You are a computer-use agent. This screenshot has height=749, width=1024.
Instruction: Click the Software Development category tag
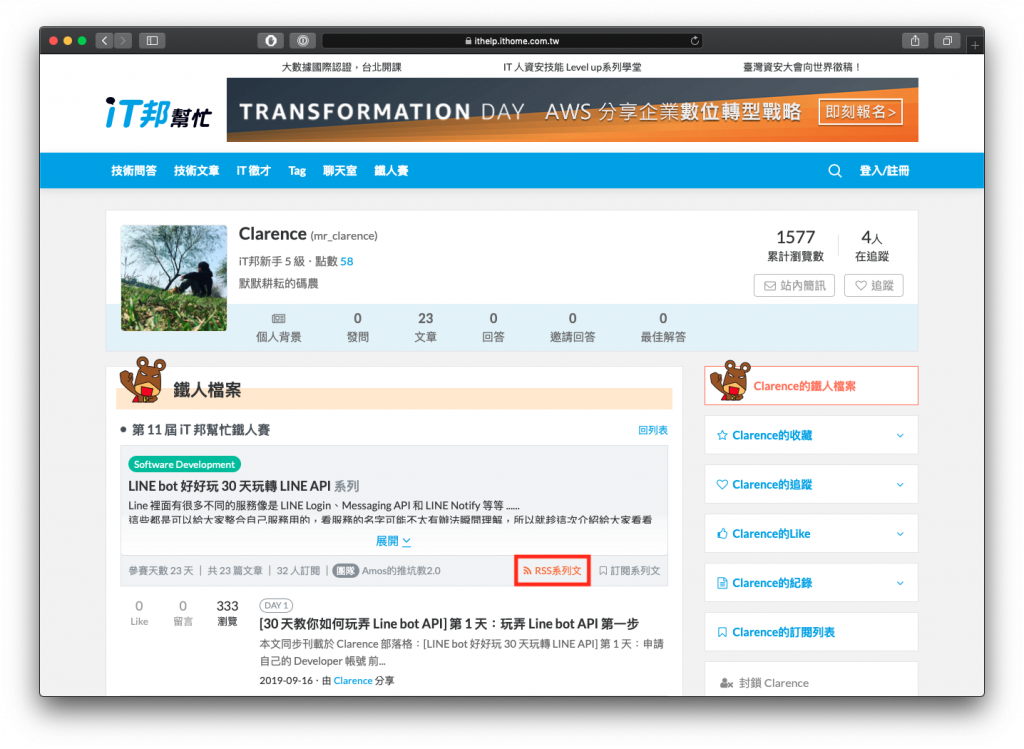tap(184, 464)
